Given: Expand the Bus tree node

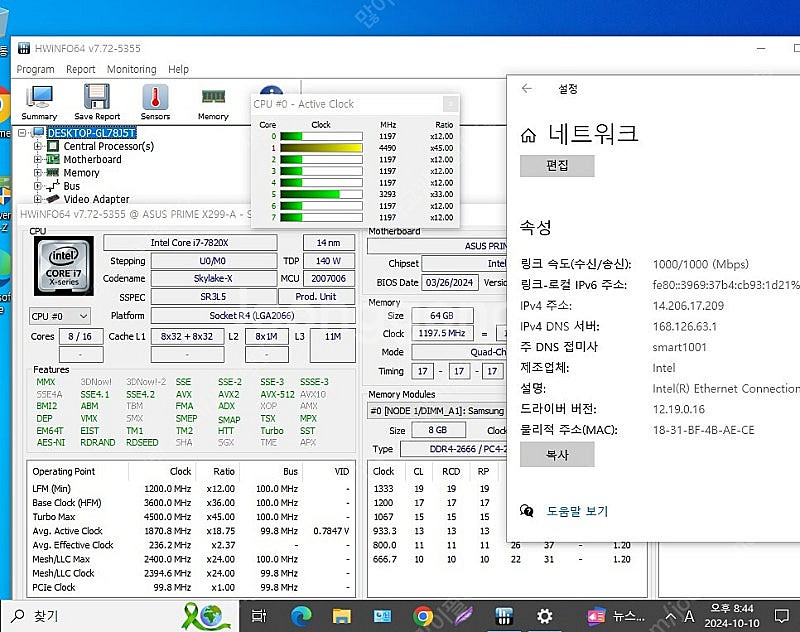Looking at the screenshot, I should pyautogui.click(x=37, y=186).
